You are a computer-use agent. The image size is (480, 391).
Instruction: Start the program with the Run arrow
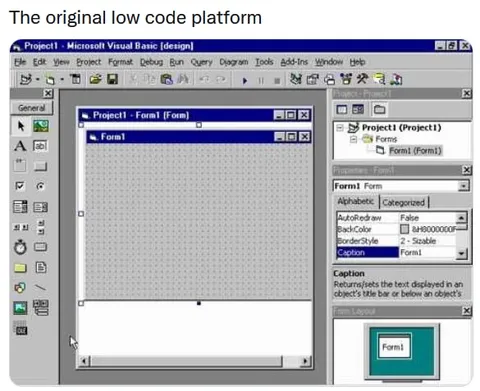(245, 80)
